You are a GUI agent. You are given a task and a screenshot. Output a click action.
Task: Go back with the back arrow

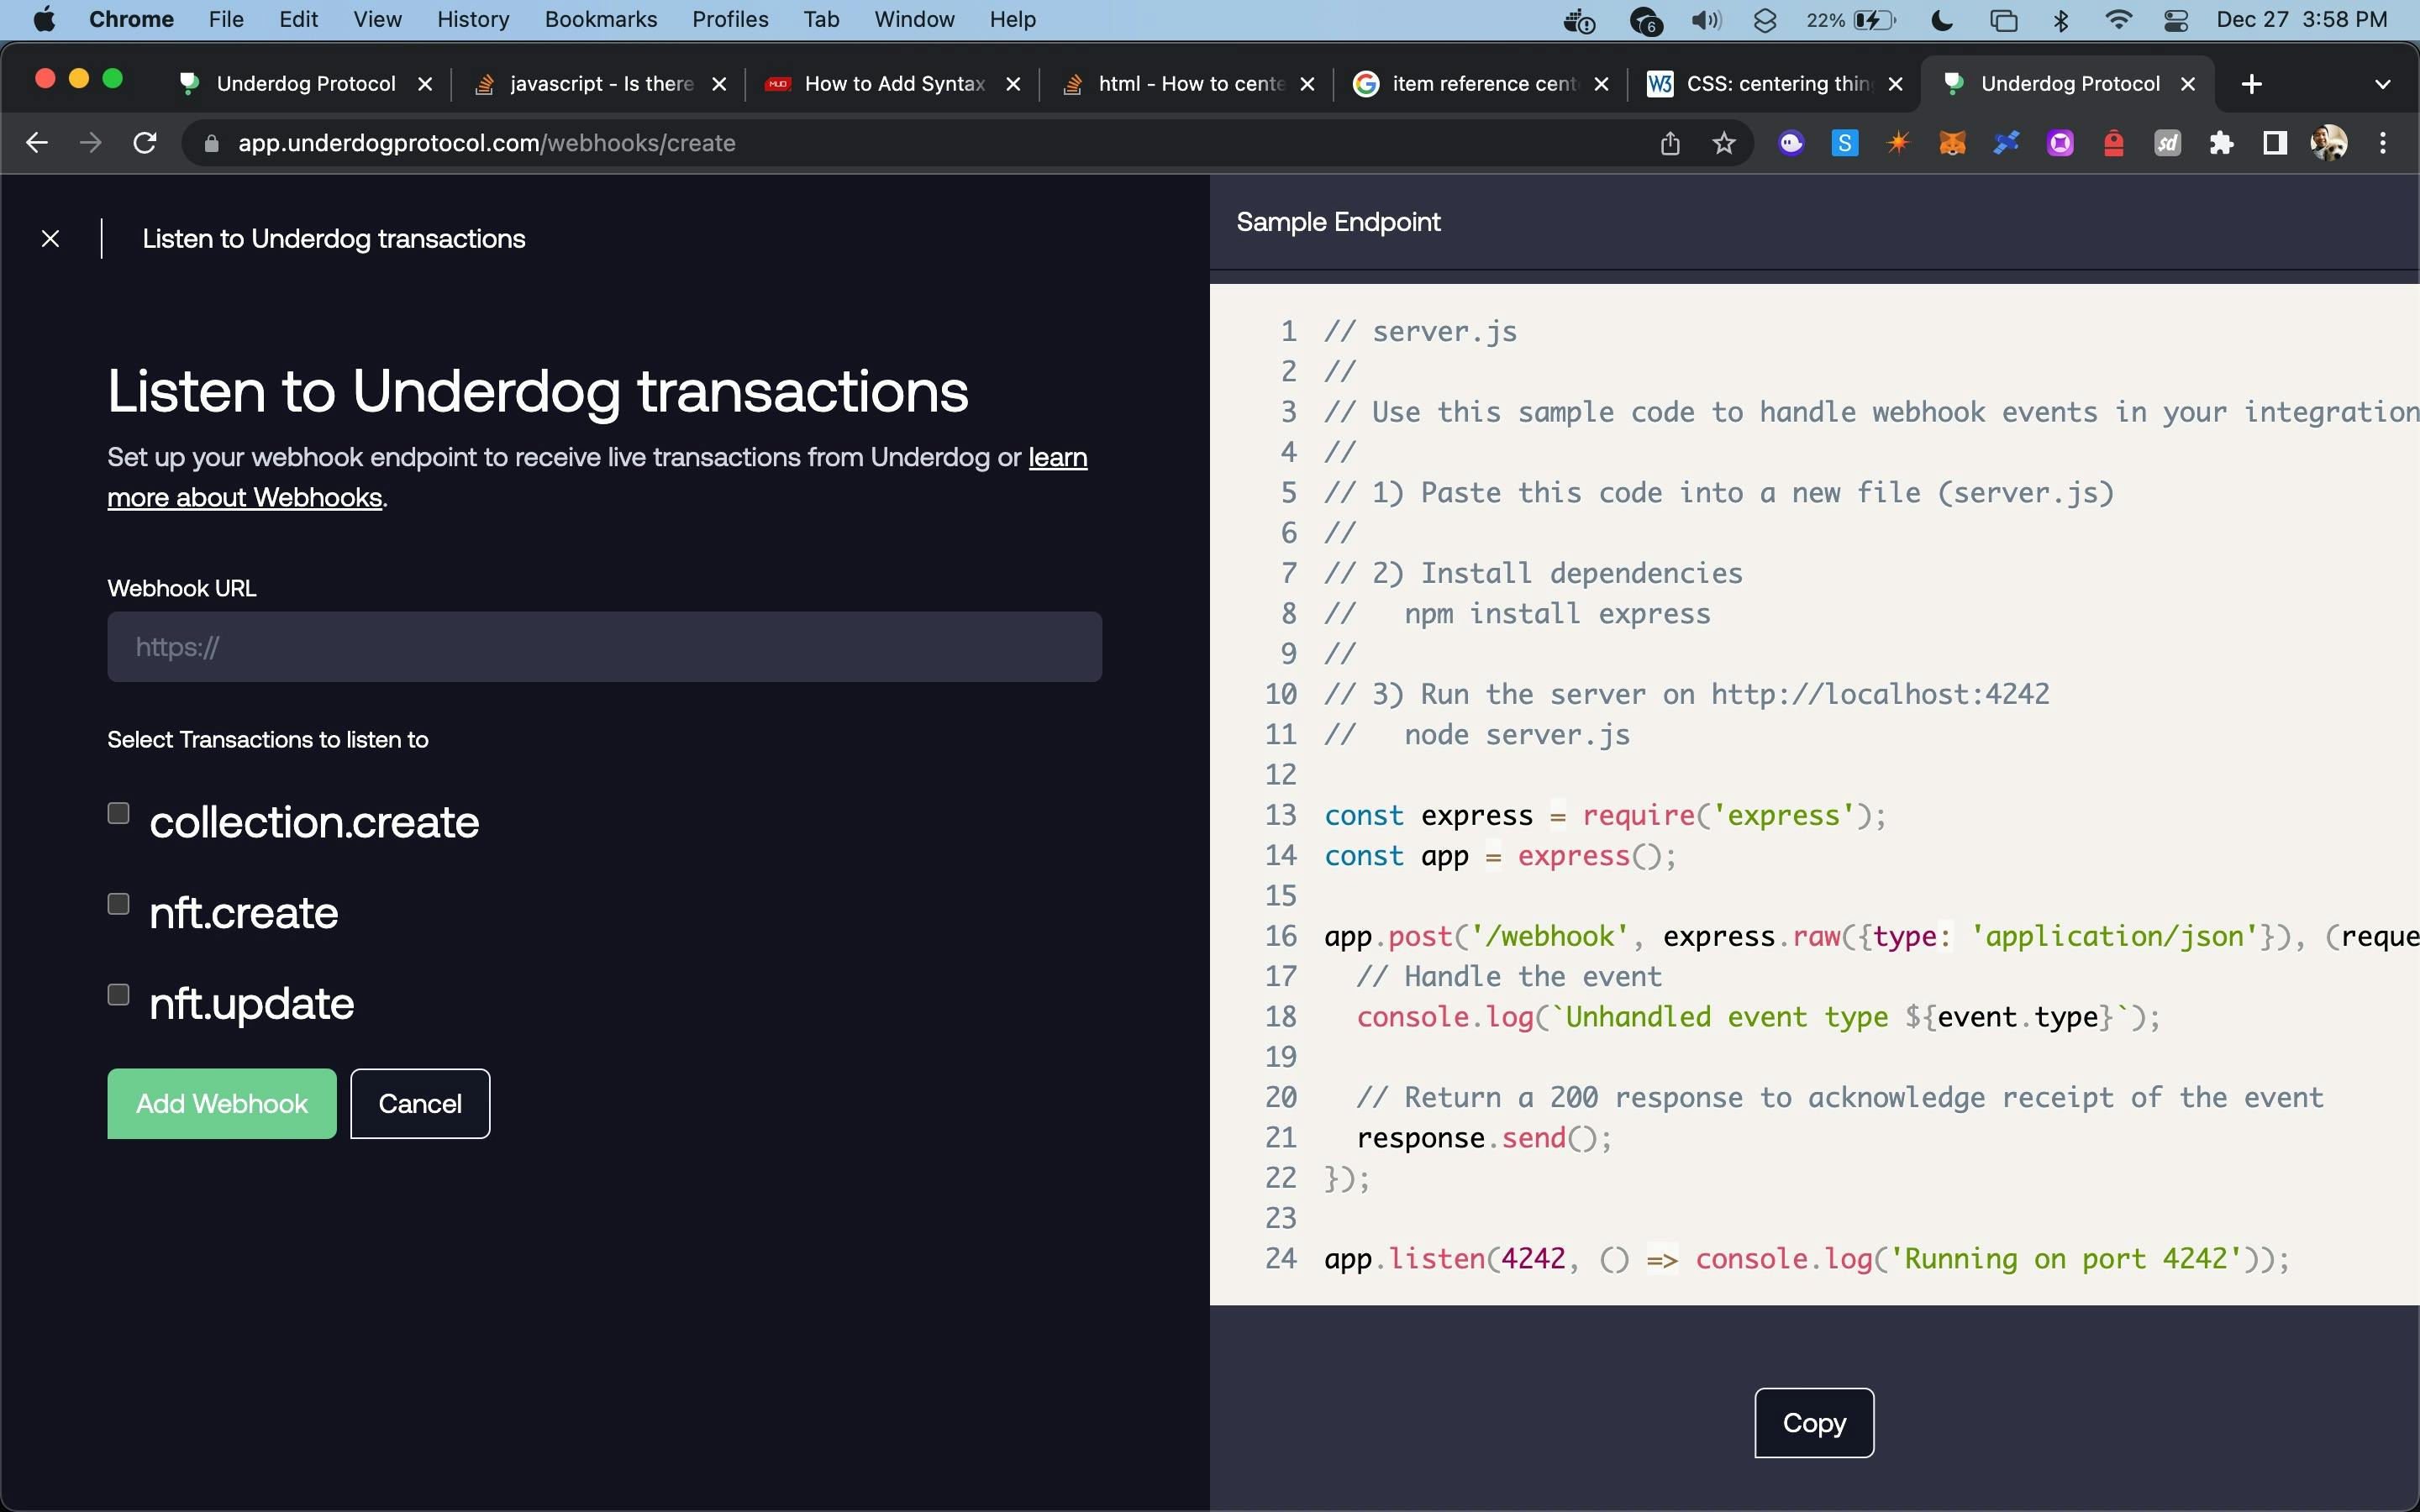[x=37, y=143]
